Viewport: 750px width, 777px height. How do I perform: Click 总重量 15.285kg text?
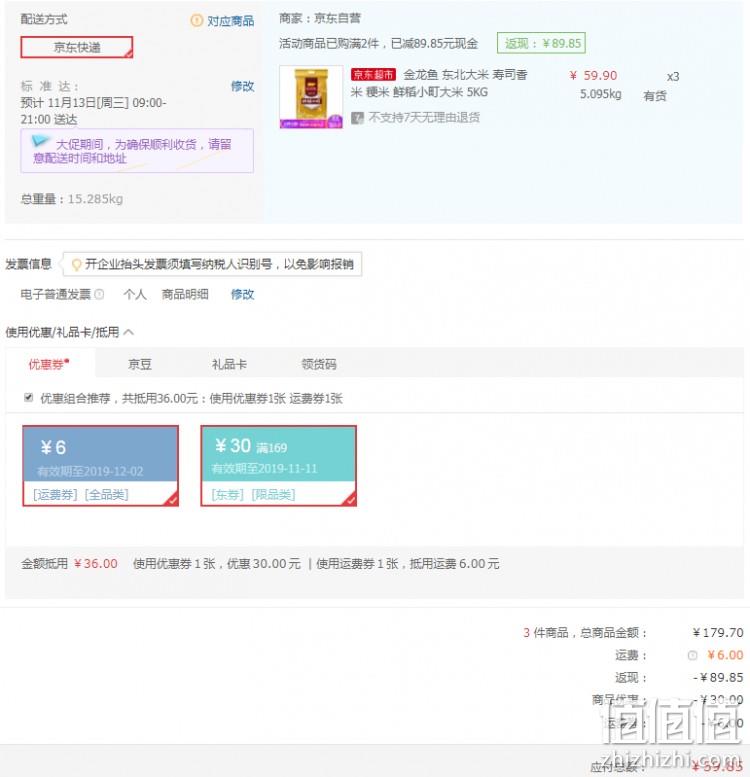point(72,199)
